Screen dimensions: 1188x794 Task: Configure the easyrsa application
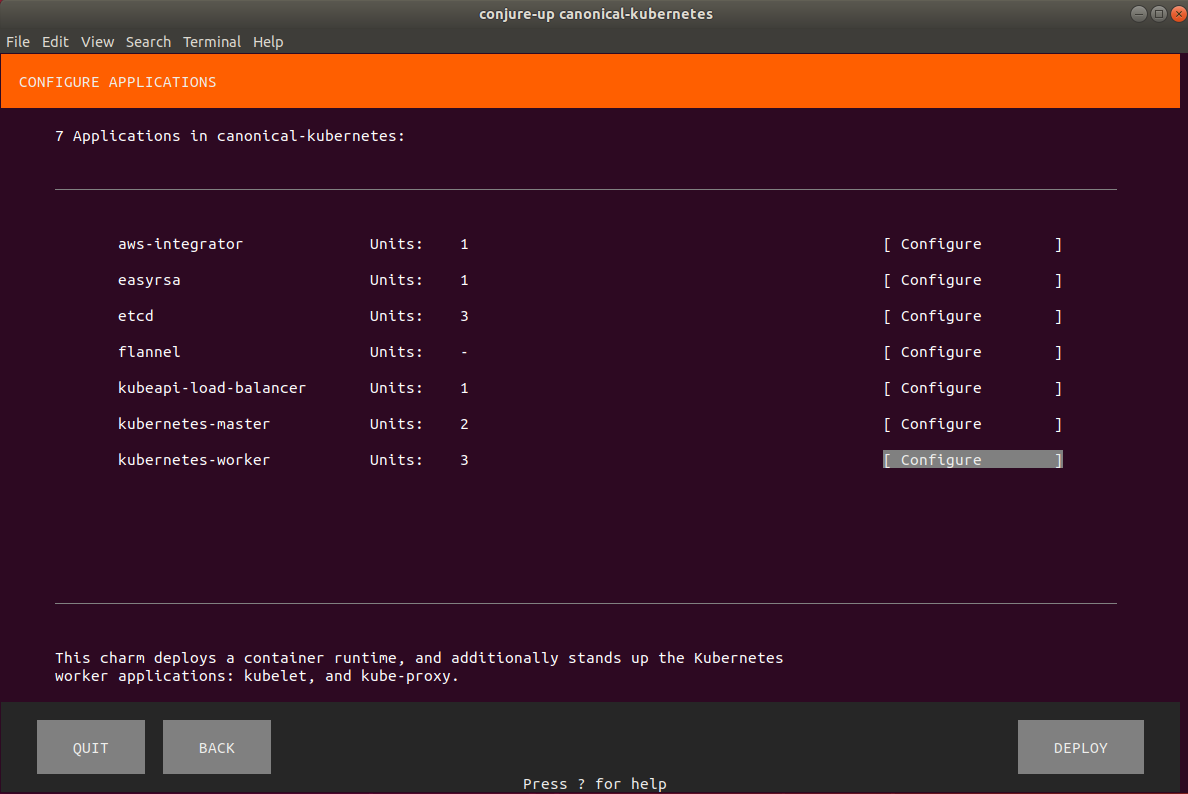pos(972,280)
